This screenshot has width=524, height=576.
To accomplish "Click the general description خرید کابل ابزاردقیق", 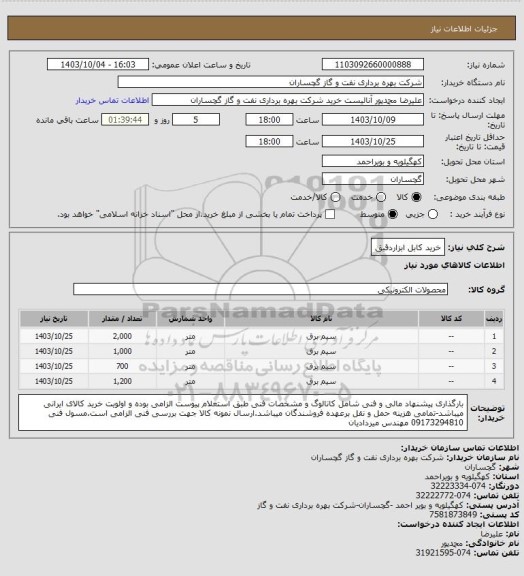I will coord(408,248).
